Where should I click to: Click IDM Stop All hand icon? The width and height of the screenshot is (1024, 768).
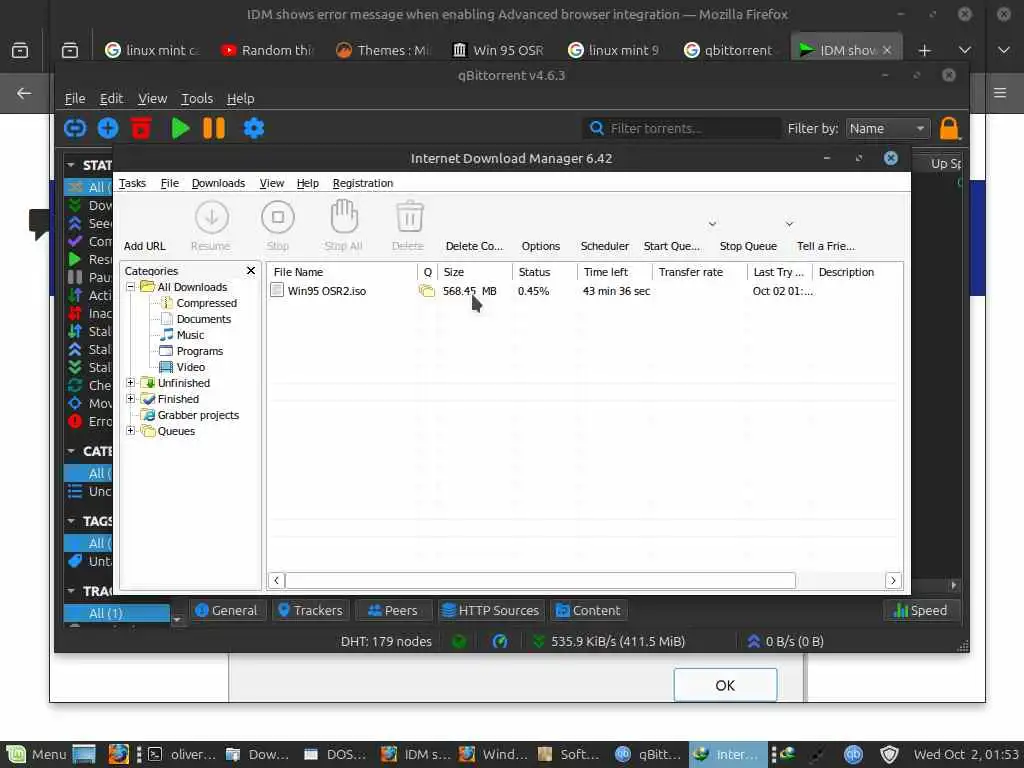pos(344,217)
